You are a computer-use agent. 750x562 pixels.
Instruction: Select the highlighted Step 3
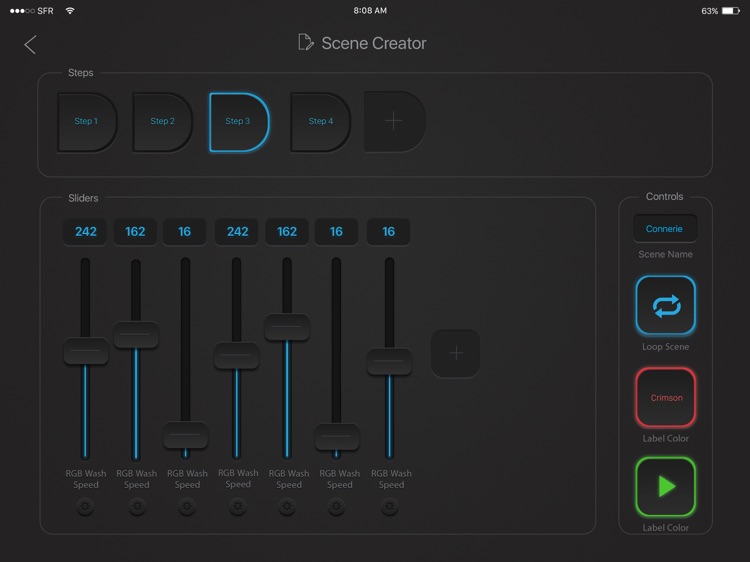239,122
